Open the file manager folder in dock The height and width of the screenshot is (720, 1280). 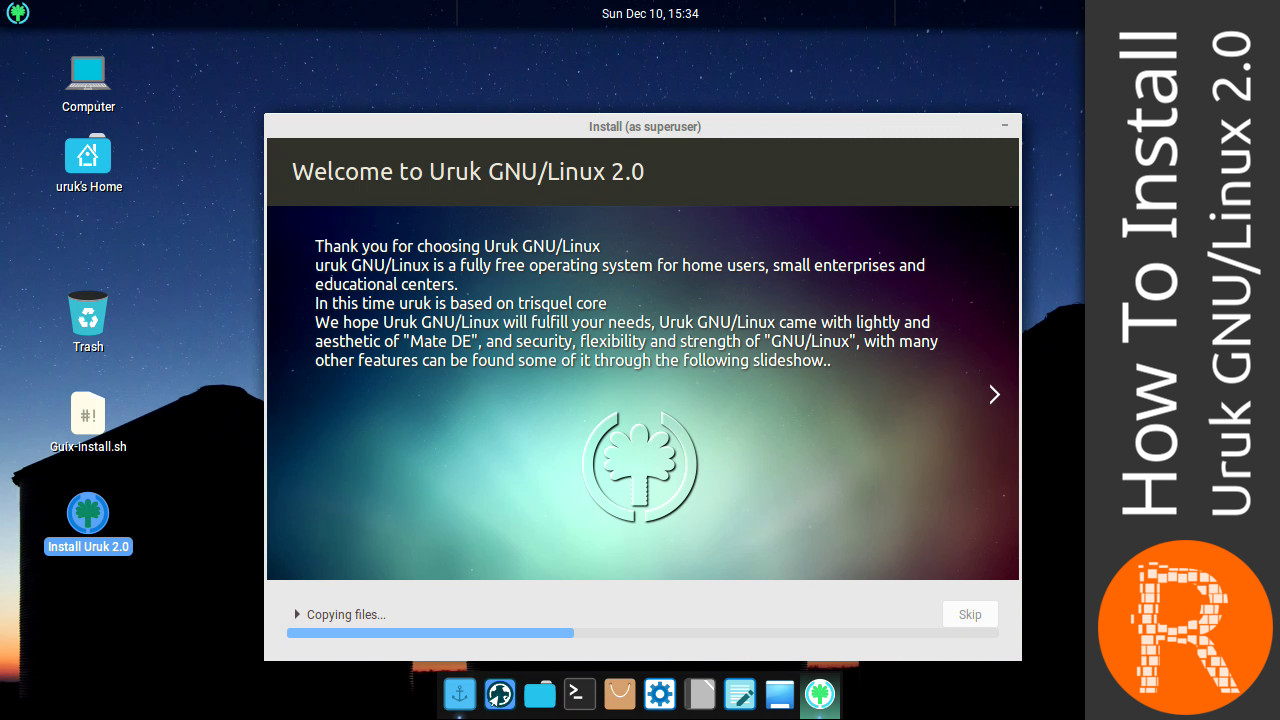(x=540, y=693)
